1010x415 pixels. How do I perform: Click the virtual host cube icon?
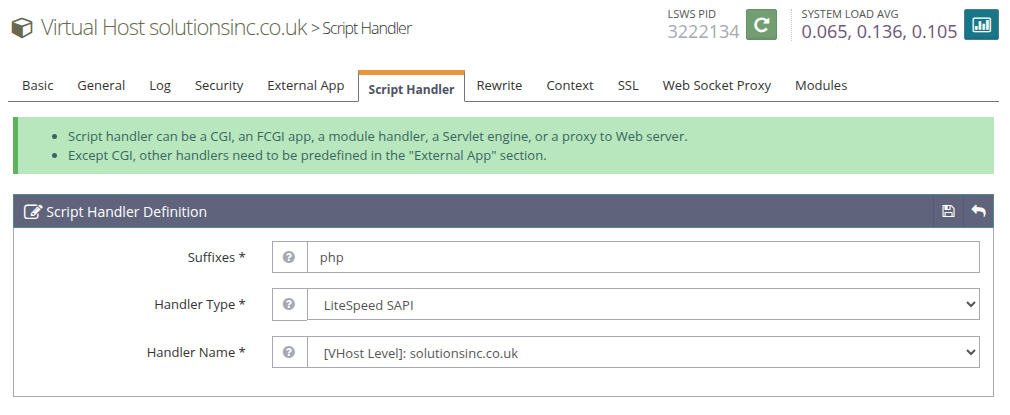tap(22, 28)
